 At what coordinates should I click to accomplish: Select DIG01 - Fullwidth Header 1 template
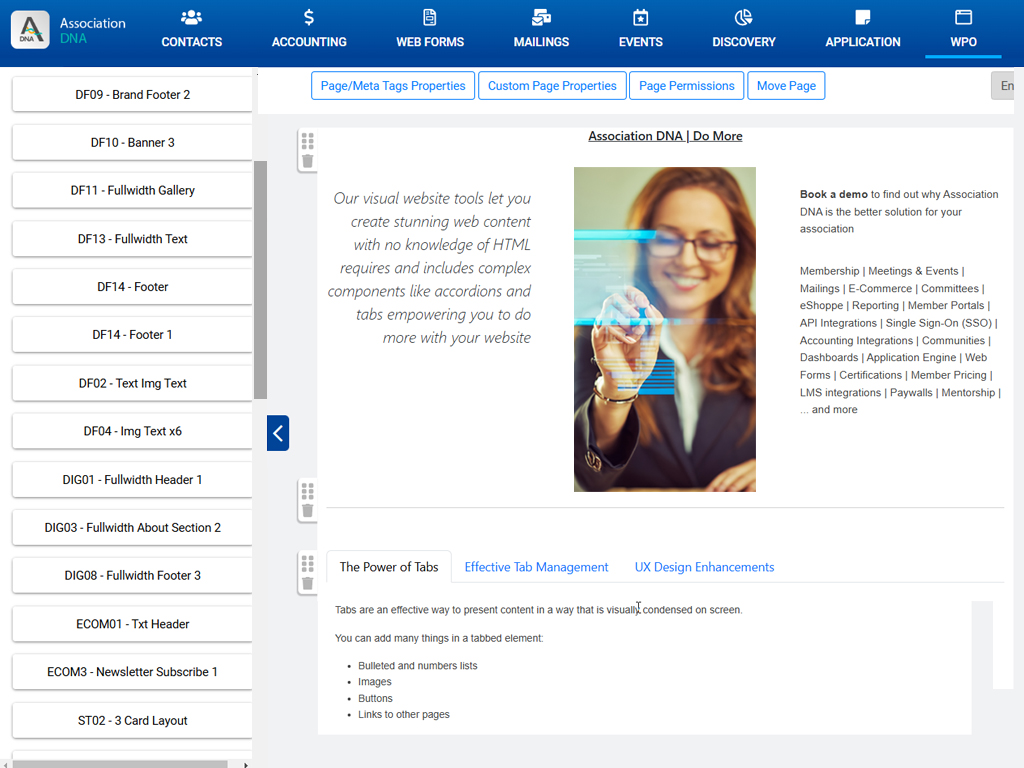[133, 479]
